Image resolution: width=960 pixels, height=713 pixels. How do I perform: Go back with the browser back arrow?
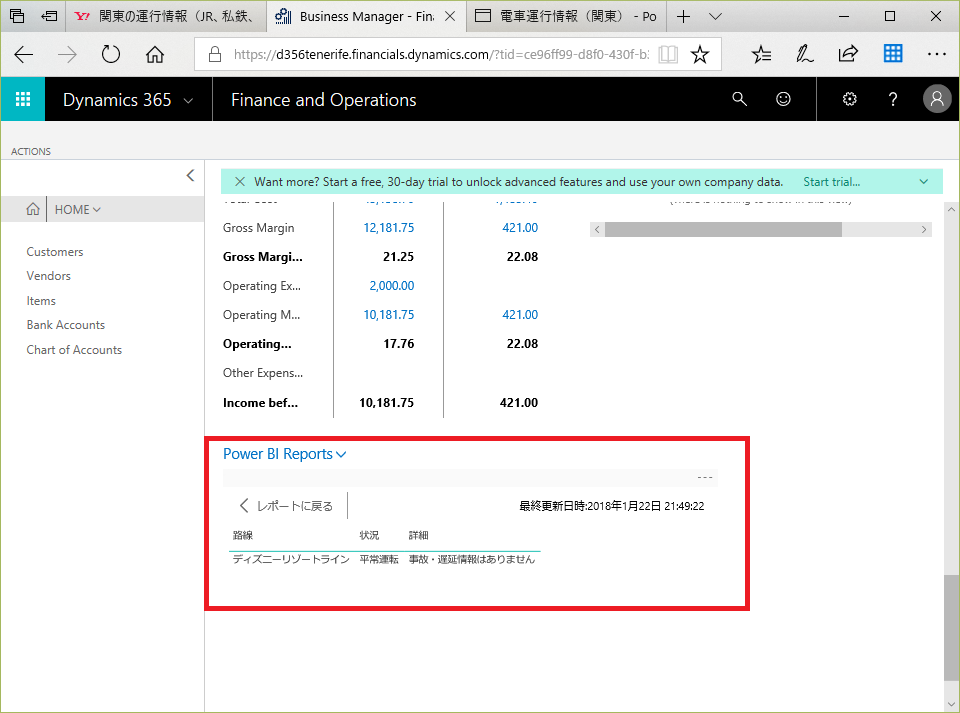(23, 54)
